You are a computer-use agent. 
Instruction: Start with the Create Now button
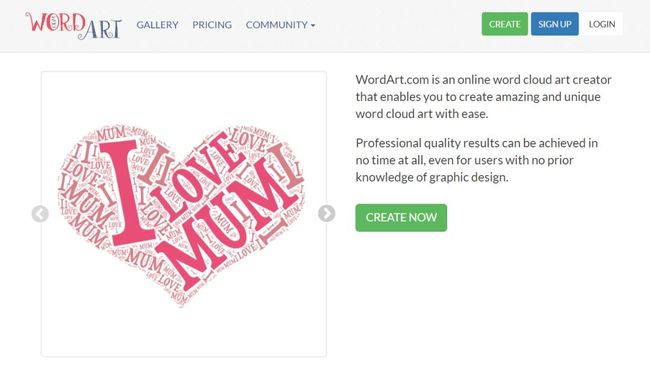click(401, 218)
